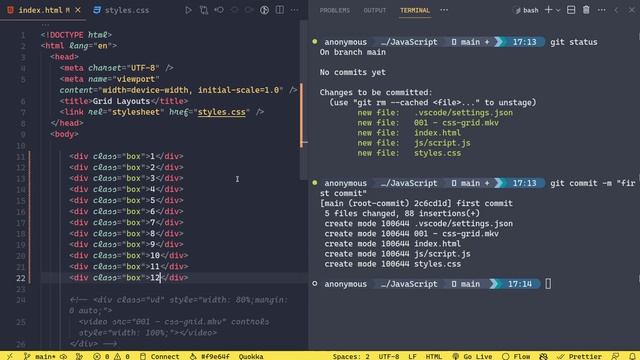The width and height of the screenshot is (640, 360).
Task: Split the terminal pane
Action: (x=571, y=10)
